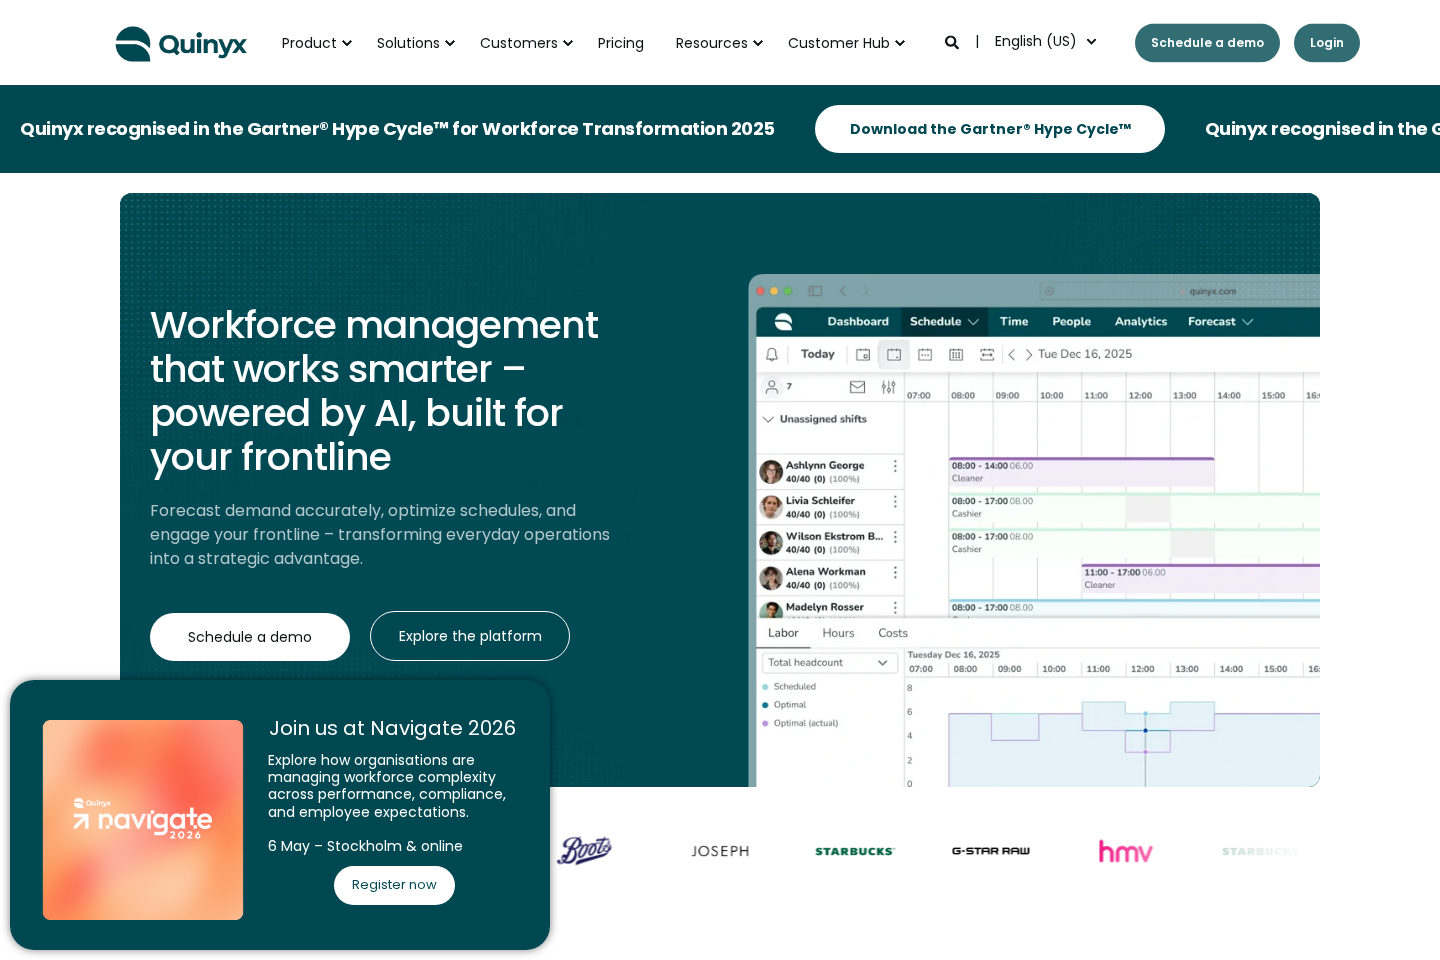This screenshot has width=1440, height=960.
Task: Click the Madelyn Rosser employee row
Action: pos(830,608)
